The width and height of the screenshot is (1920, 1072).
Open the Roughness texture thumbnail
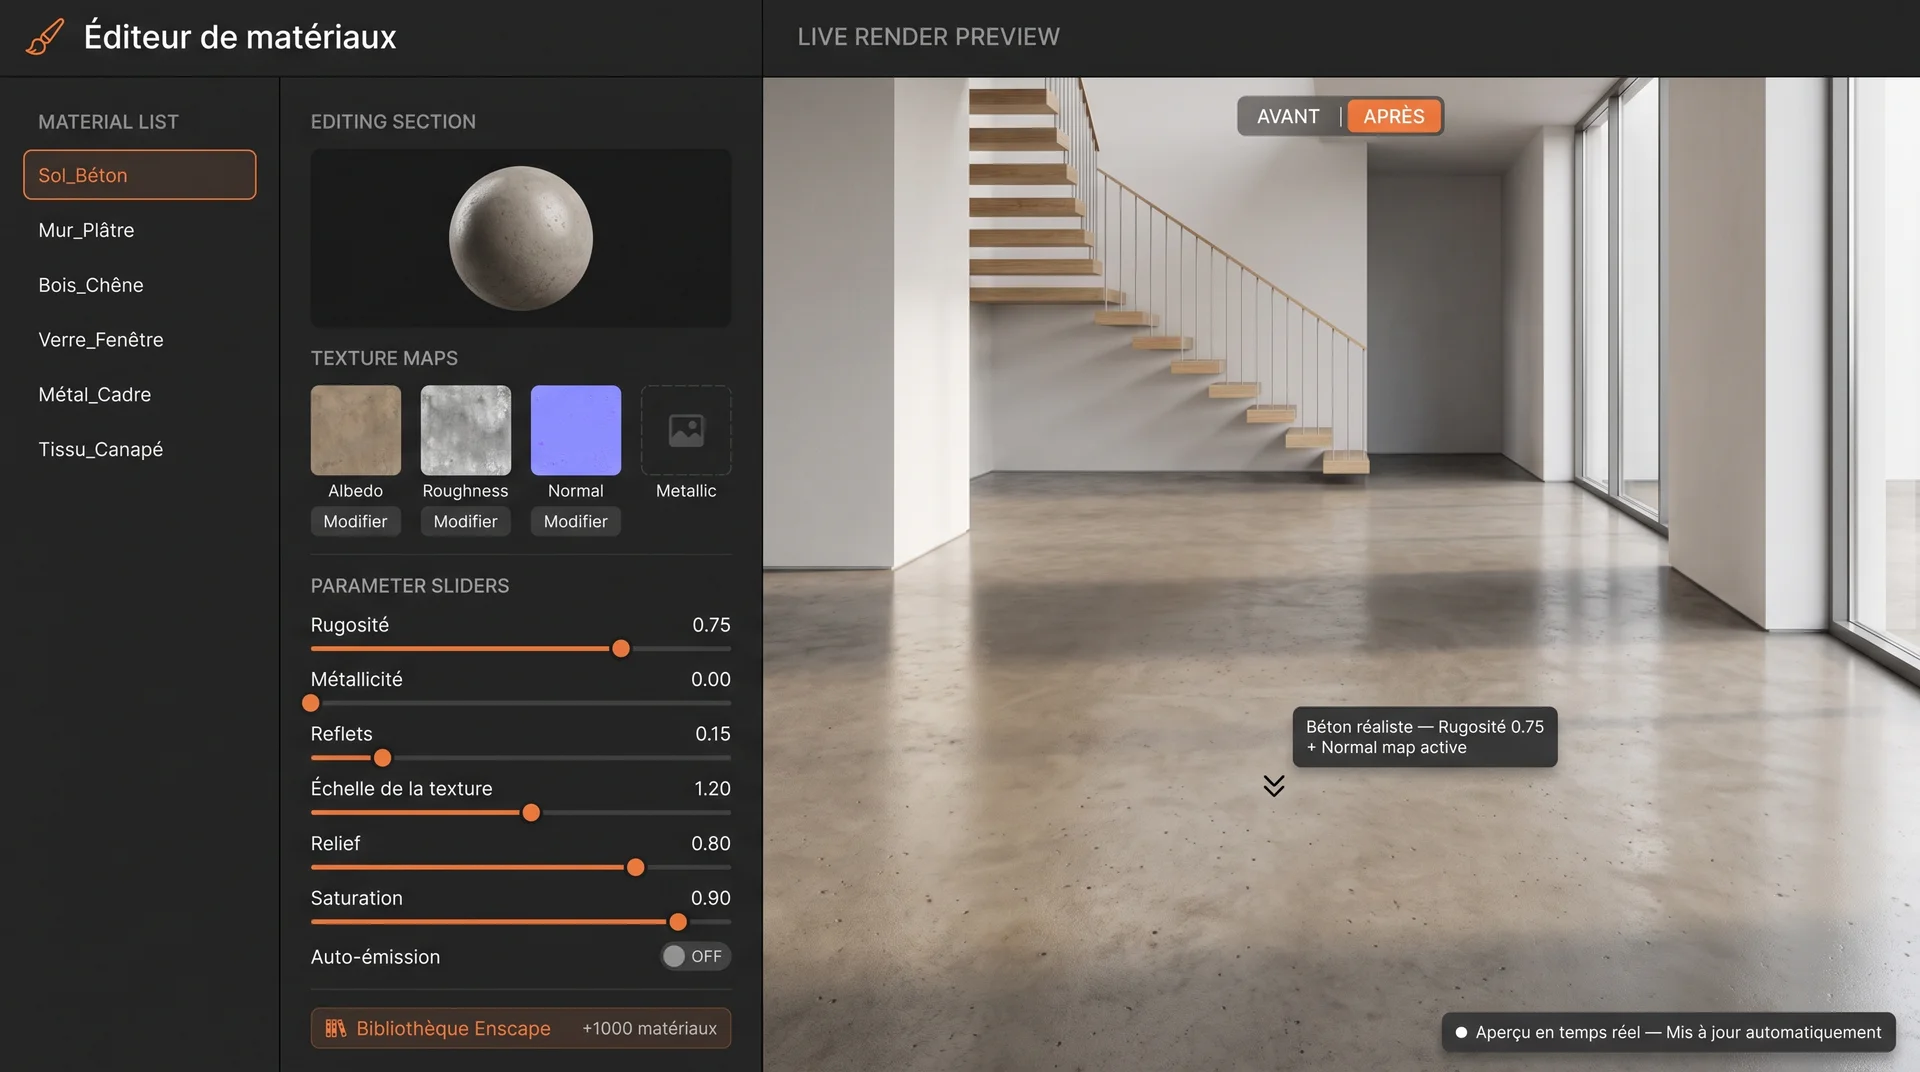466,430
